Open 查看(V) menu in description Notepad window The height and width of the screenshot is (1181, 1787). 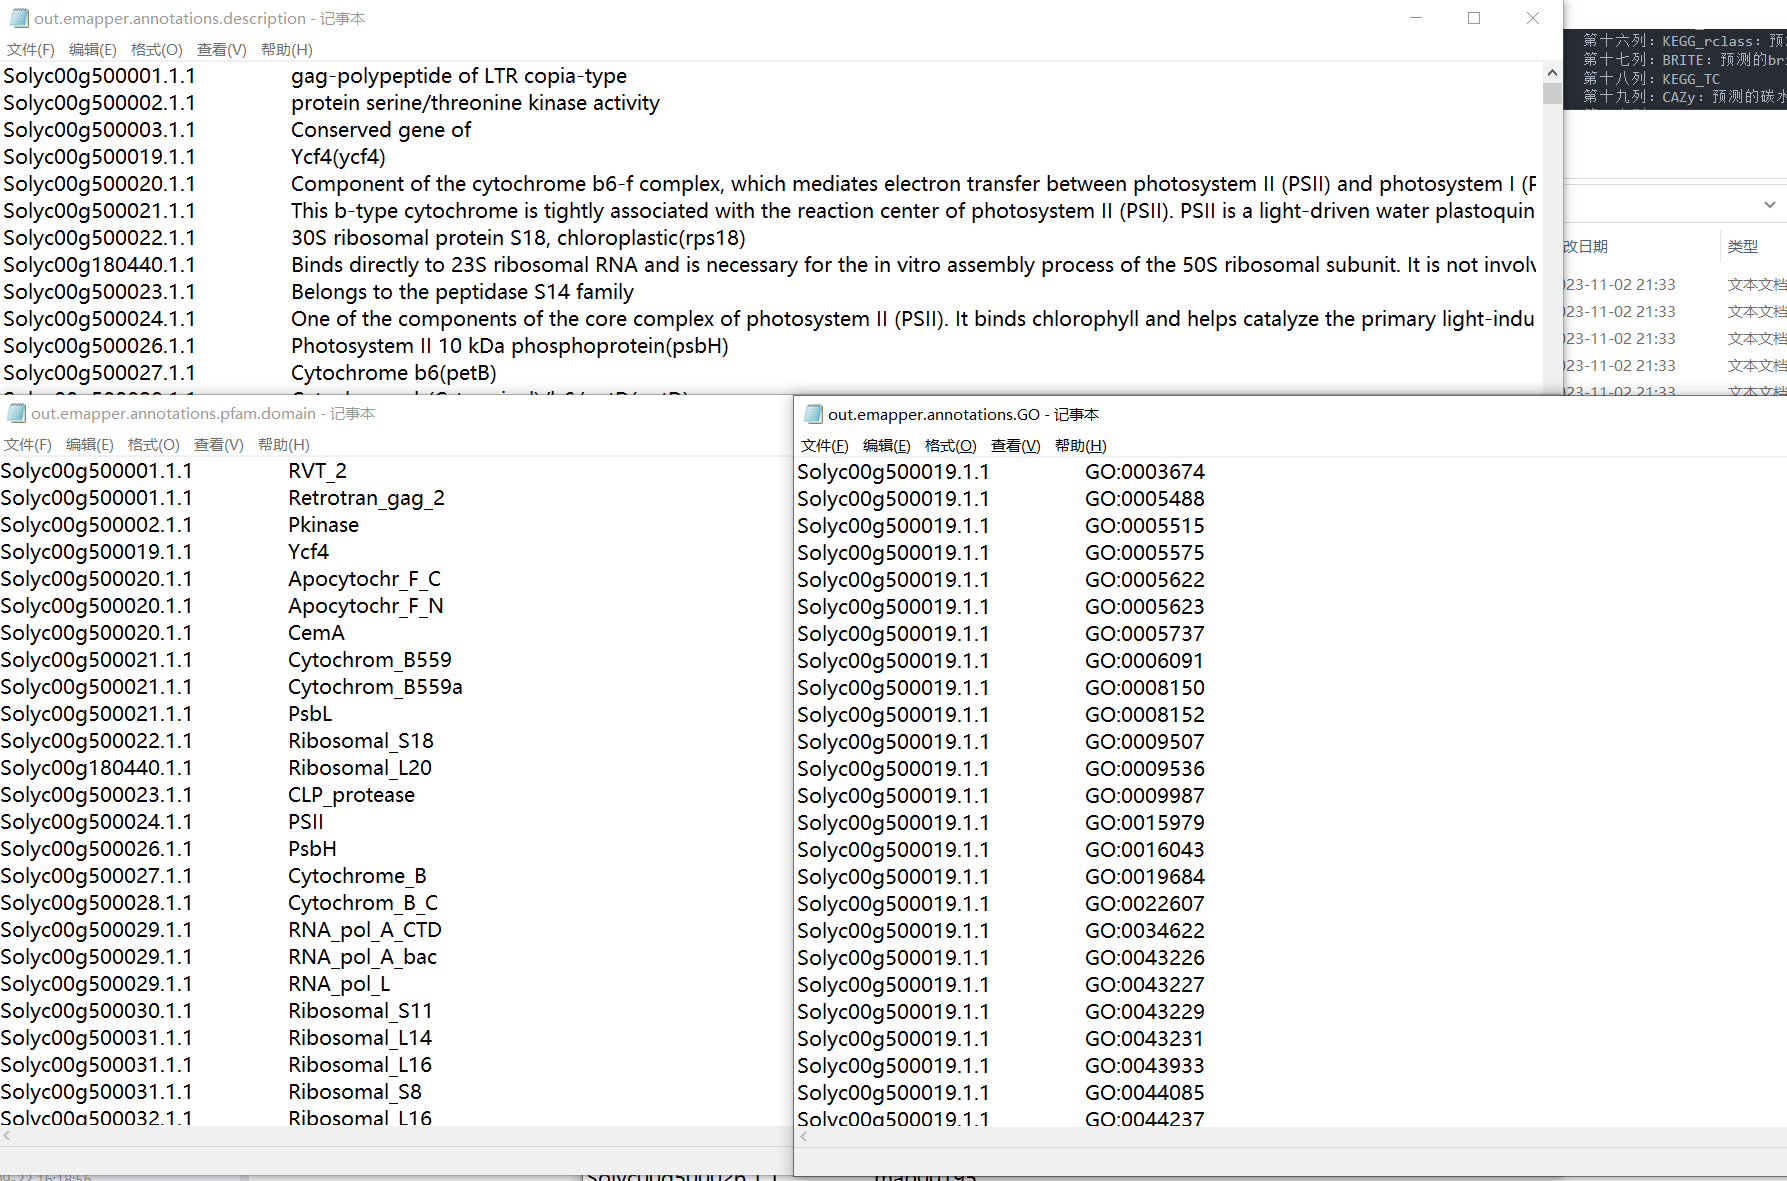click(221, 50)
